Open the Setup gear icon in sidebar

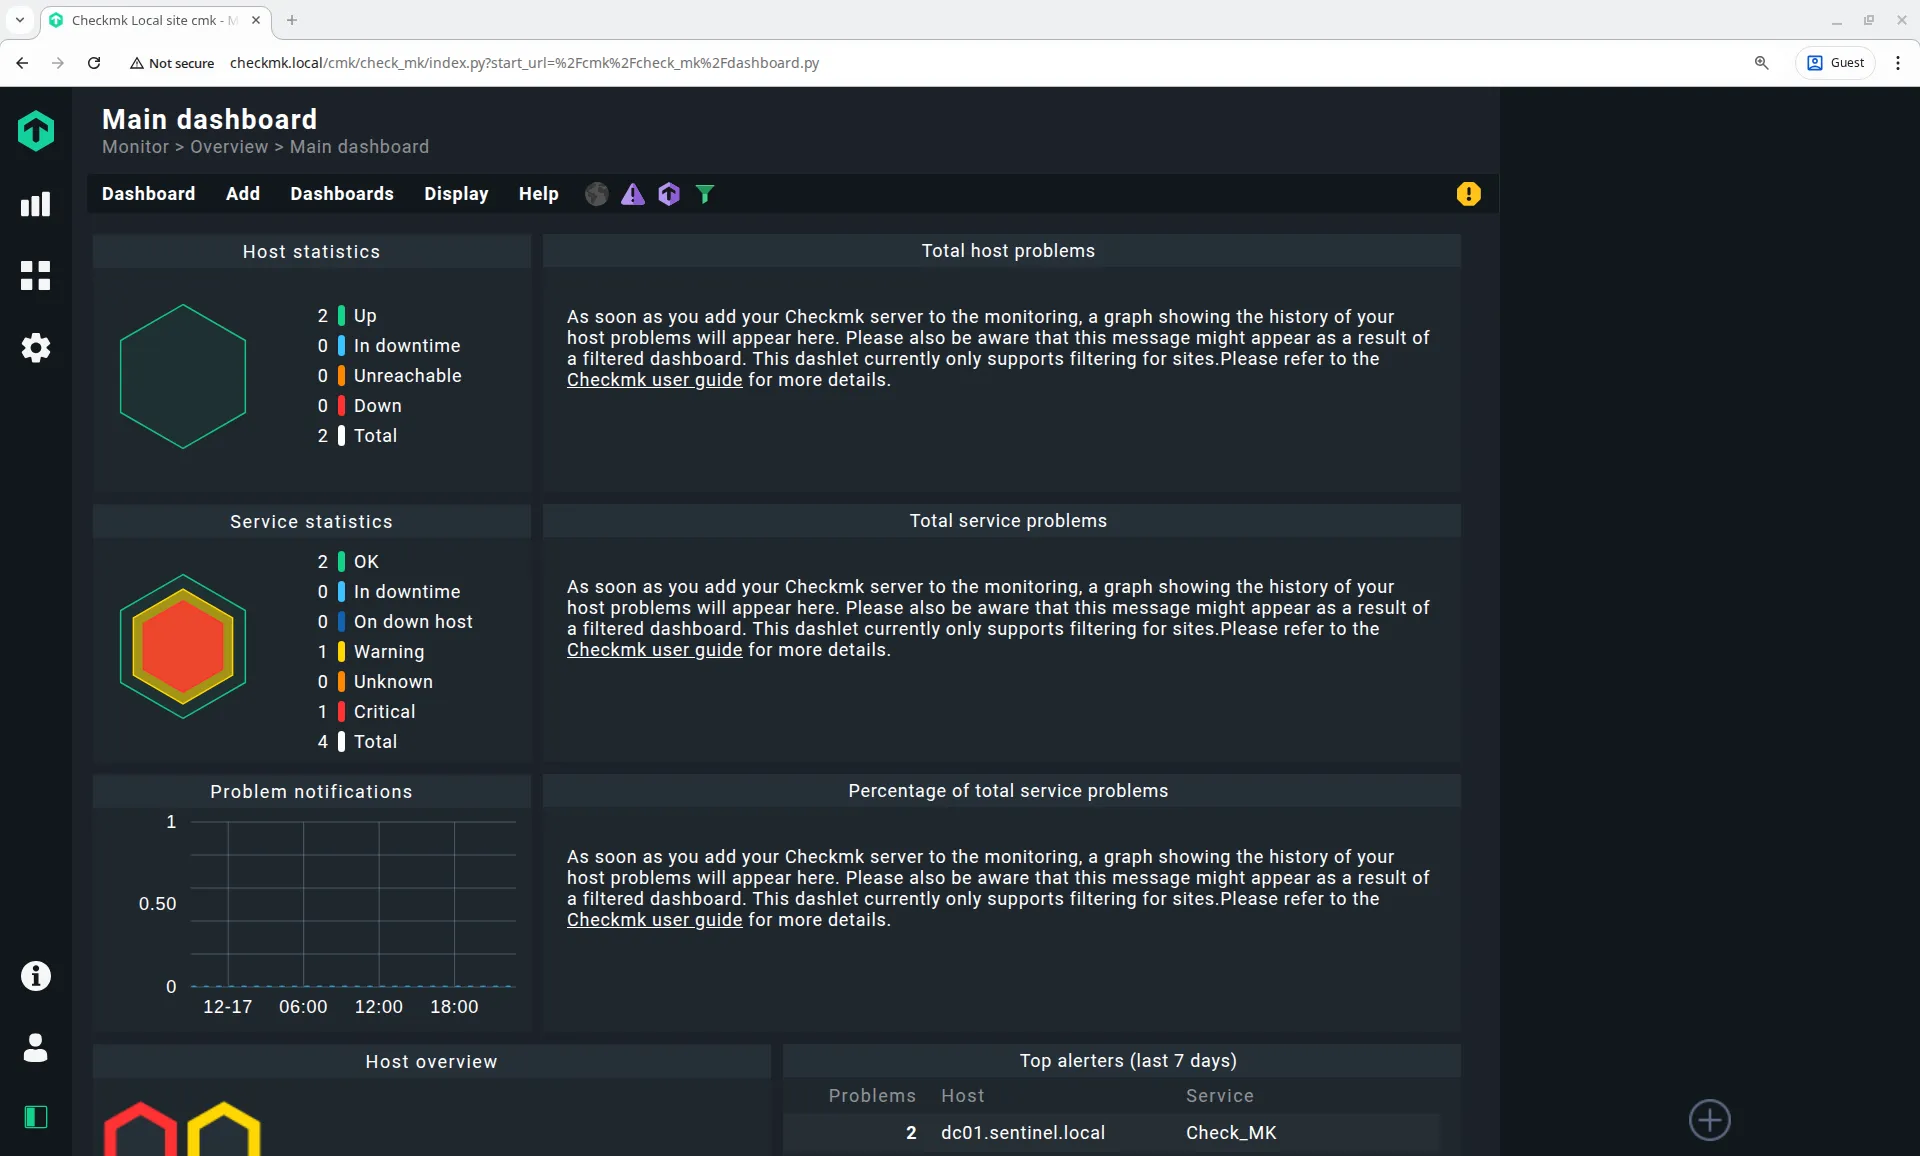click(35, 348)
